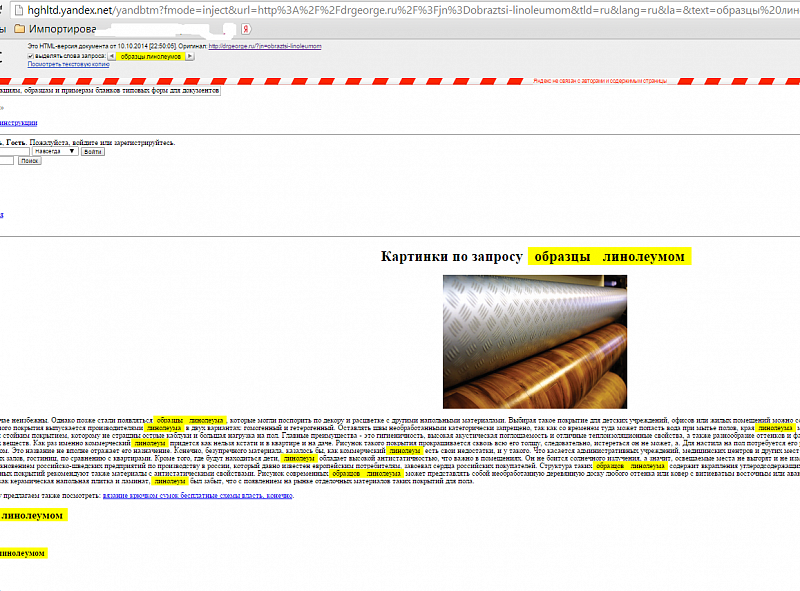
Task: Click the linoleum rolls picture
Action: (x=535, y=342)
